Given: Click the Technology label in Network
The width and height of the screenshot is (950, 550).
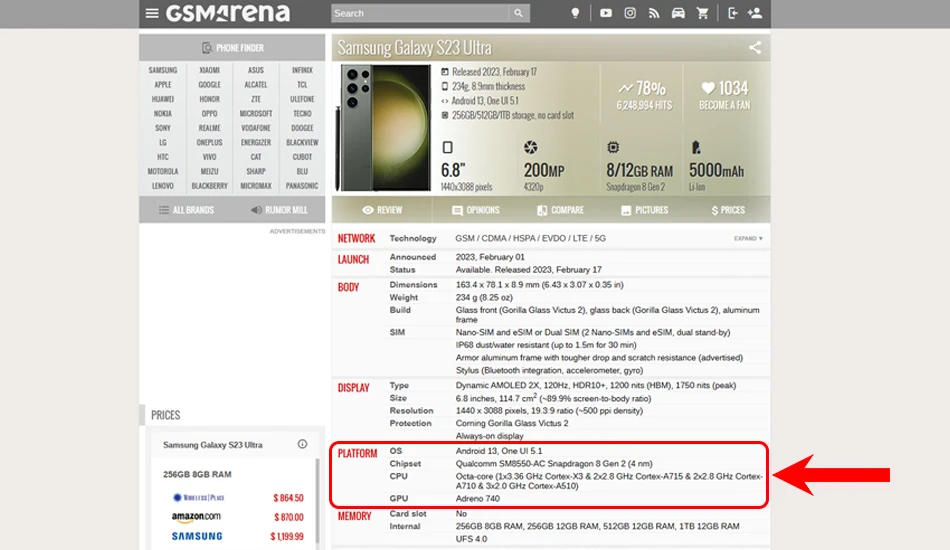Looking at the screenshot, I should 413,239.
